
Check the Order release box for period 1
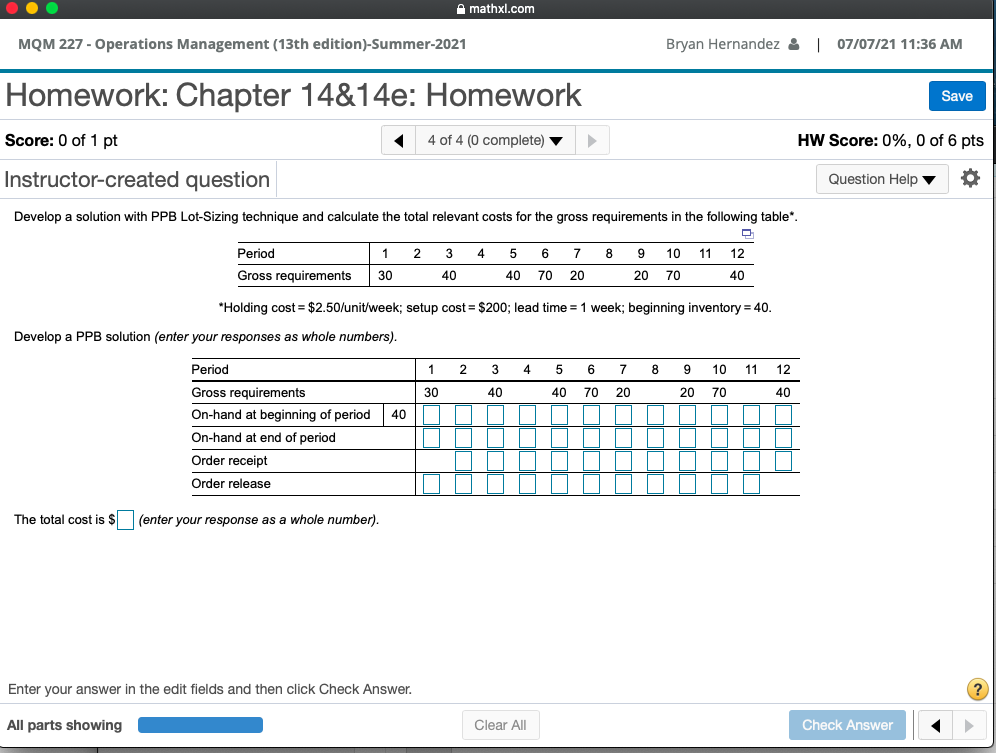[x=431, y=483]
